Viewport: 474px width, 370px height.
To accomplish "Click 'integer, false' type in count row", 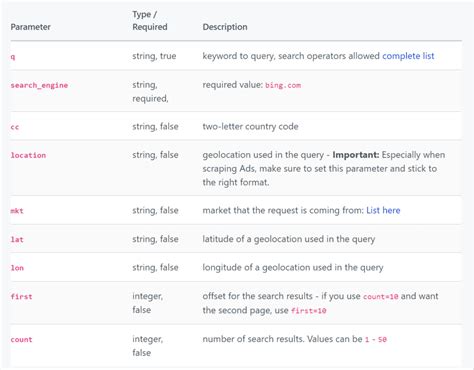I will 148,346.
